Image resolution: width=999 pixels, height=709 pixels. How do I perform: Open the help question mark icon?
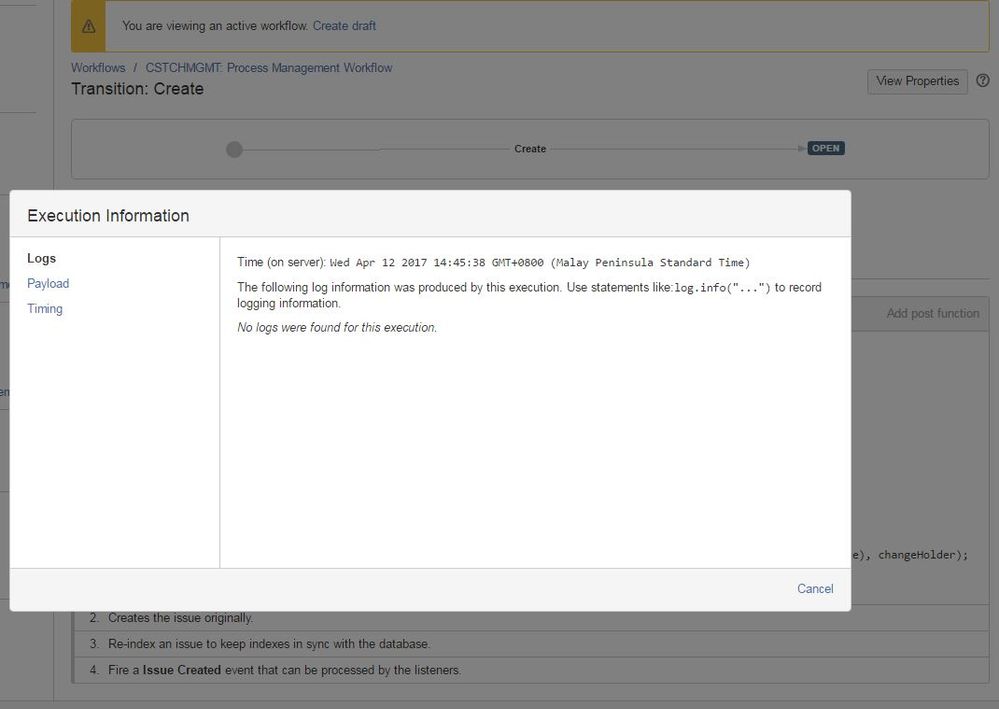click(x=983, y=81)
